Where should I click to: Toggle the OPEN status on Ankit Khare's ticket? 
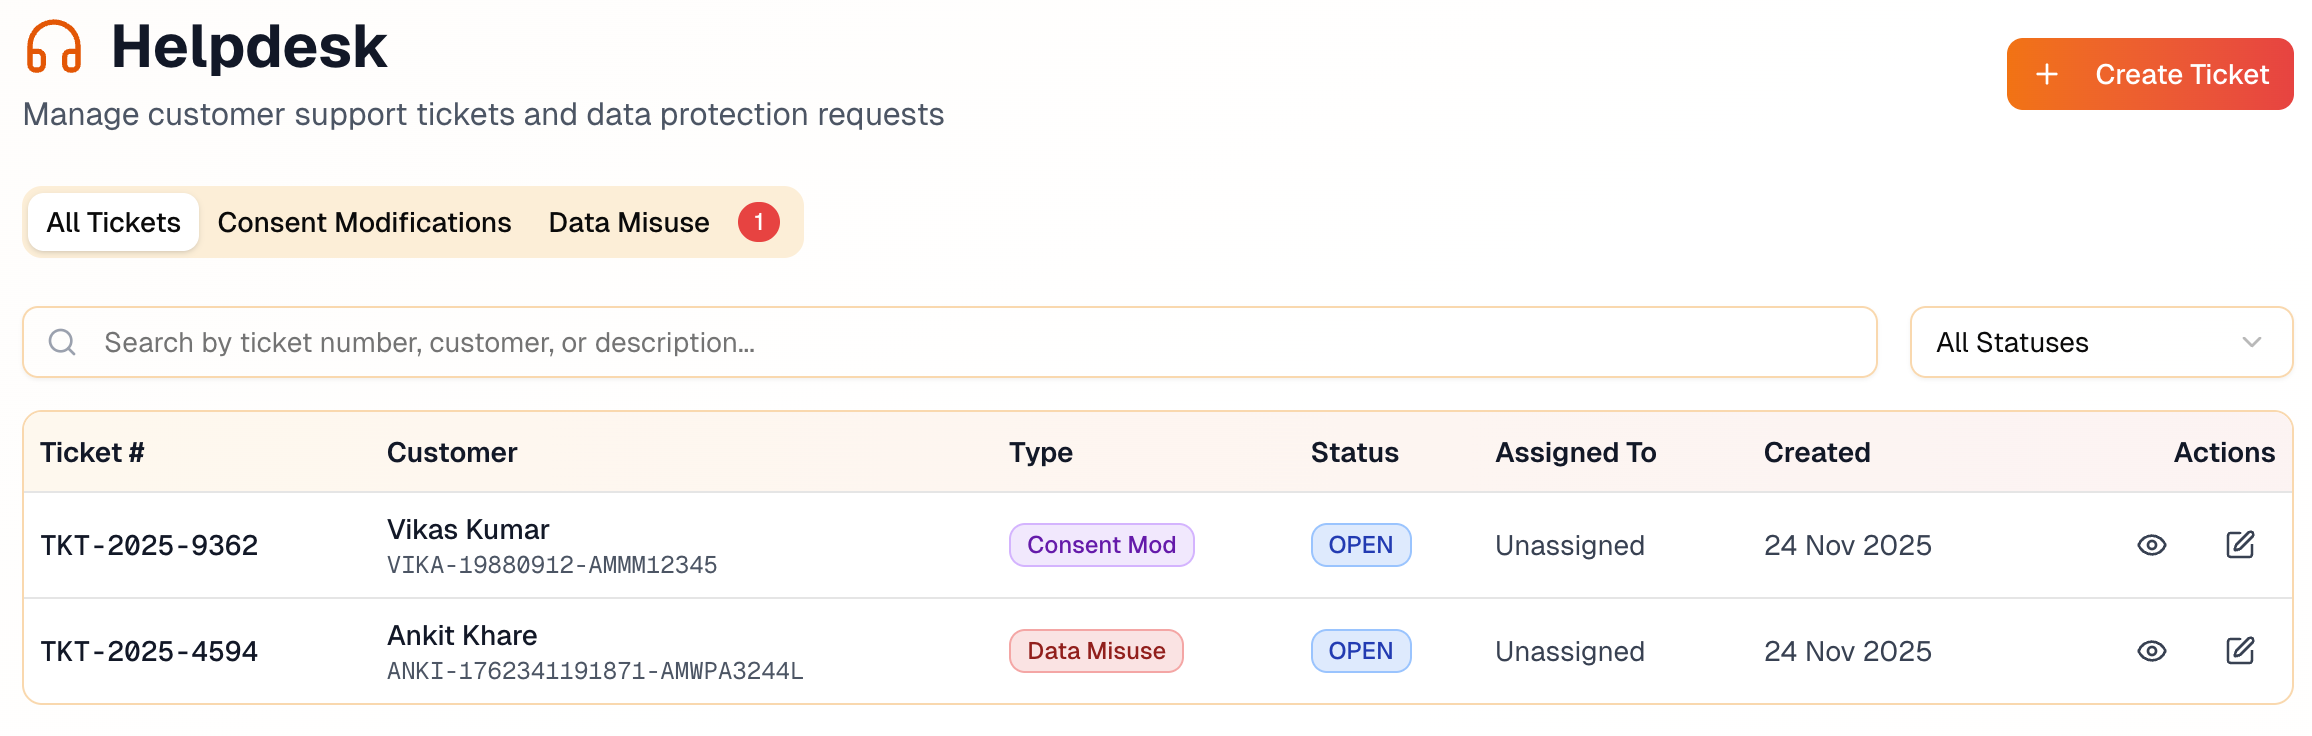point(1360,650)
